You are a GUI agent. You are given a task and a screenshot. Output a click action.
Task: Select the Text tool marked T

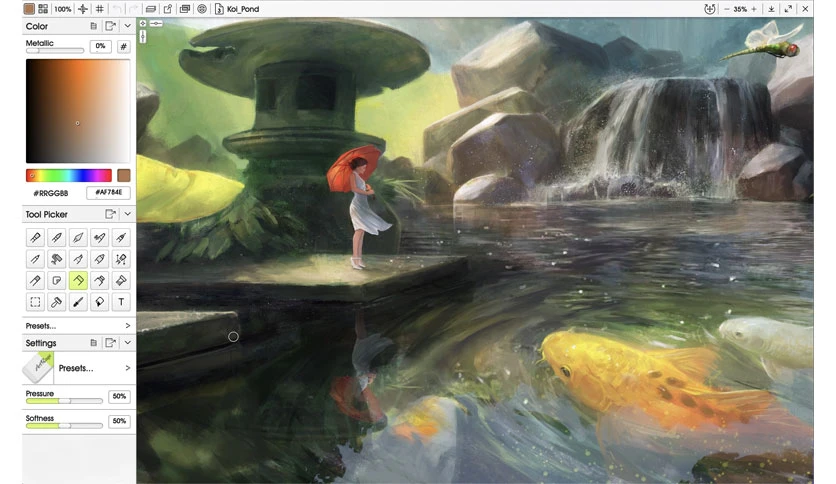(121, 302)
